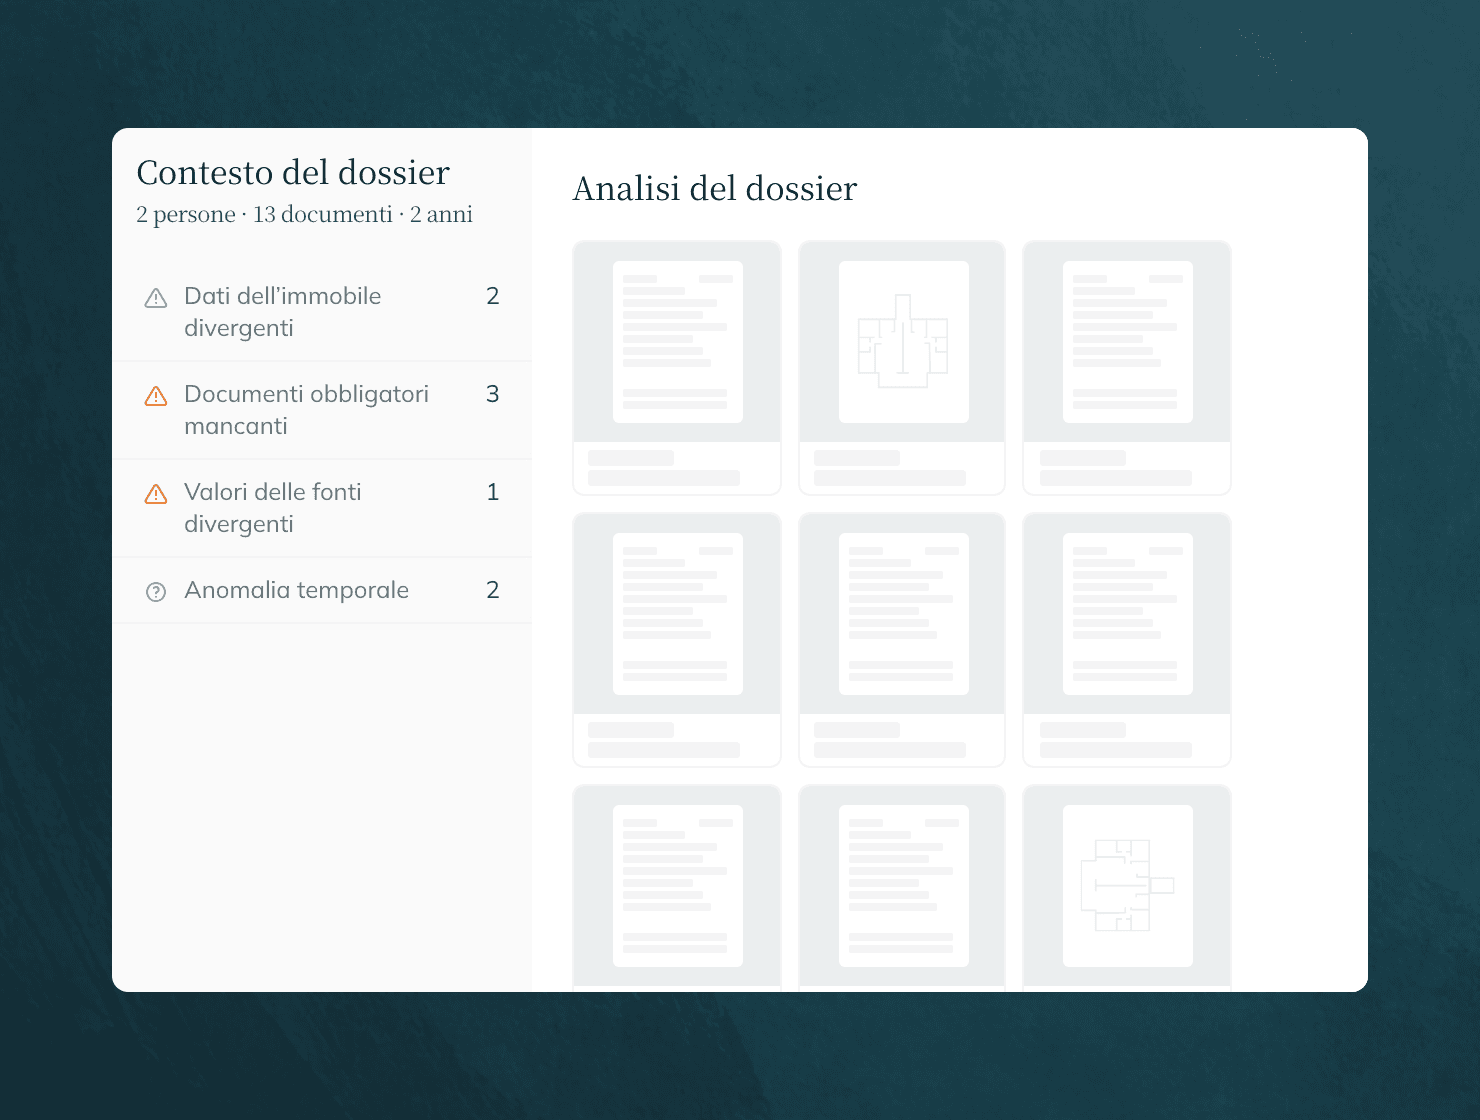Click the count 3 for Documenti obbligatori mancanti
Screen dimensions: 1480x1120
pyautogui.click(x=493, y=394)
